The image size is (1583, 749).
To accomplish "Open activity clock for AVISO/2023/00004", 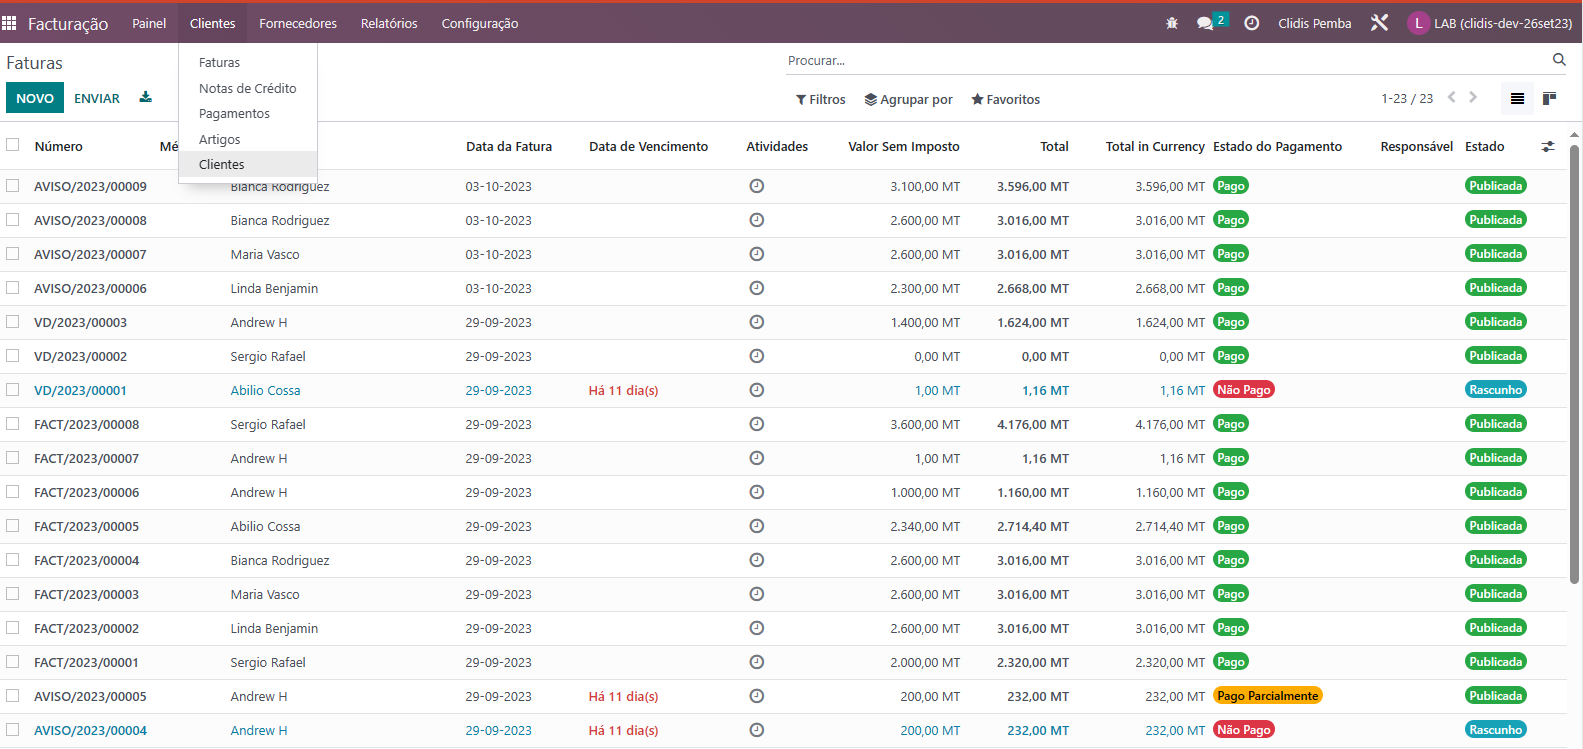I will [757, 730].
